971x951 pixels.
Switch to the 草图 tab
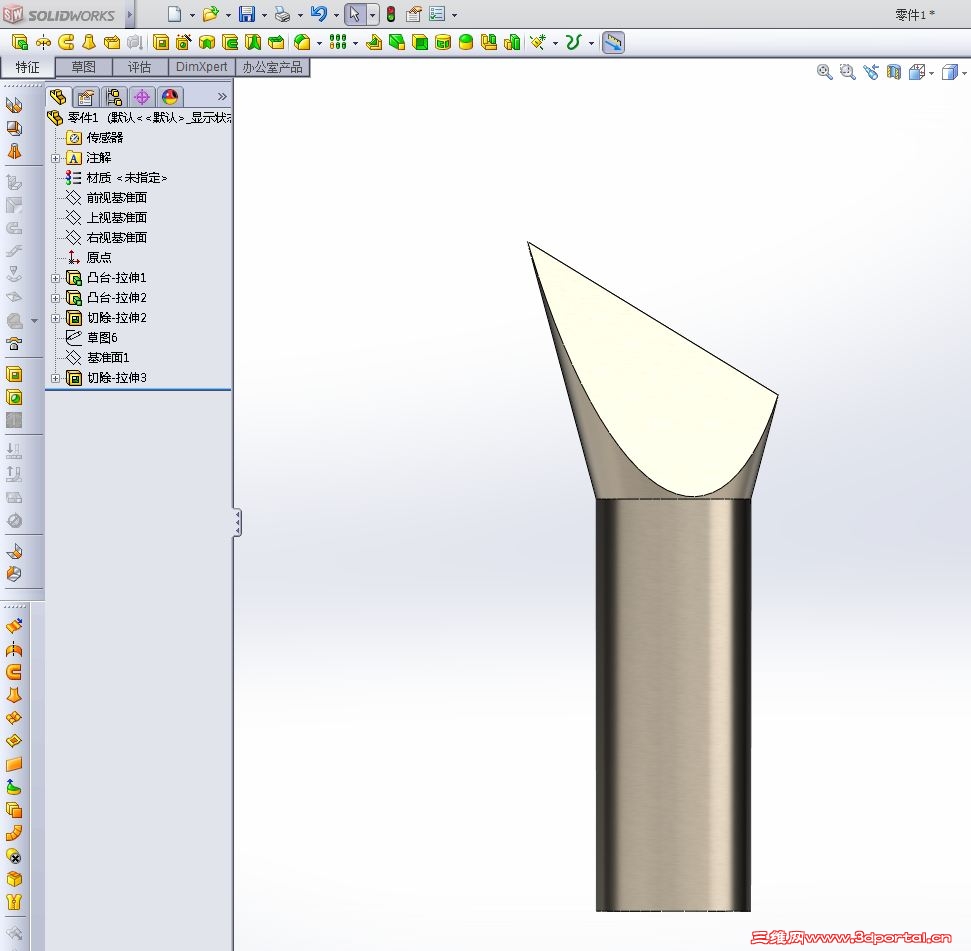pos(84,67)
